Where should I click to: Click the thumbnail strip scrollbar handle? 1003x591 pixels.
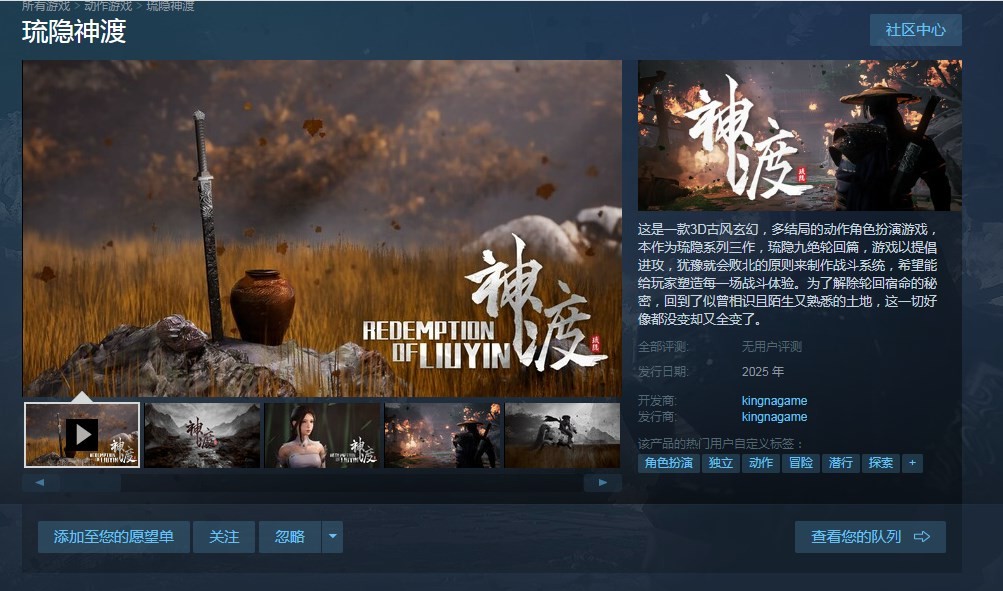[90, 483]
